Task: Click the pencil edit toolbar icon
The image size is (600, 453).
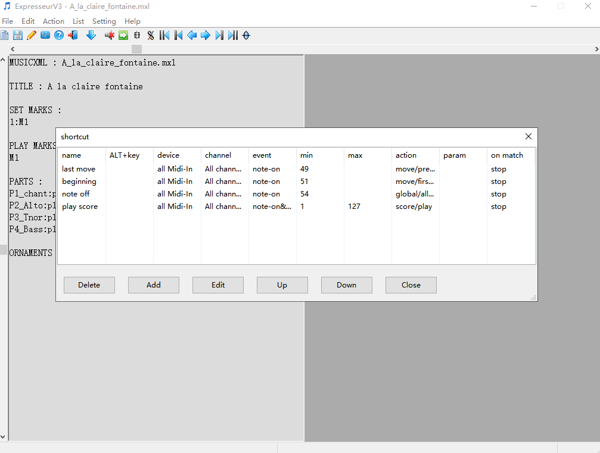Action: click(31, 35)
